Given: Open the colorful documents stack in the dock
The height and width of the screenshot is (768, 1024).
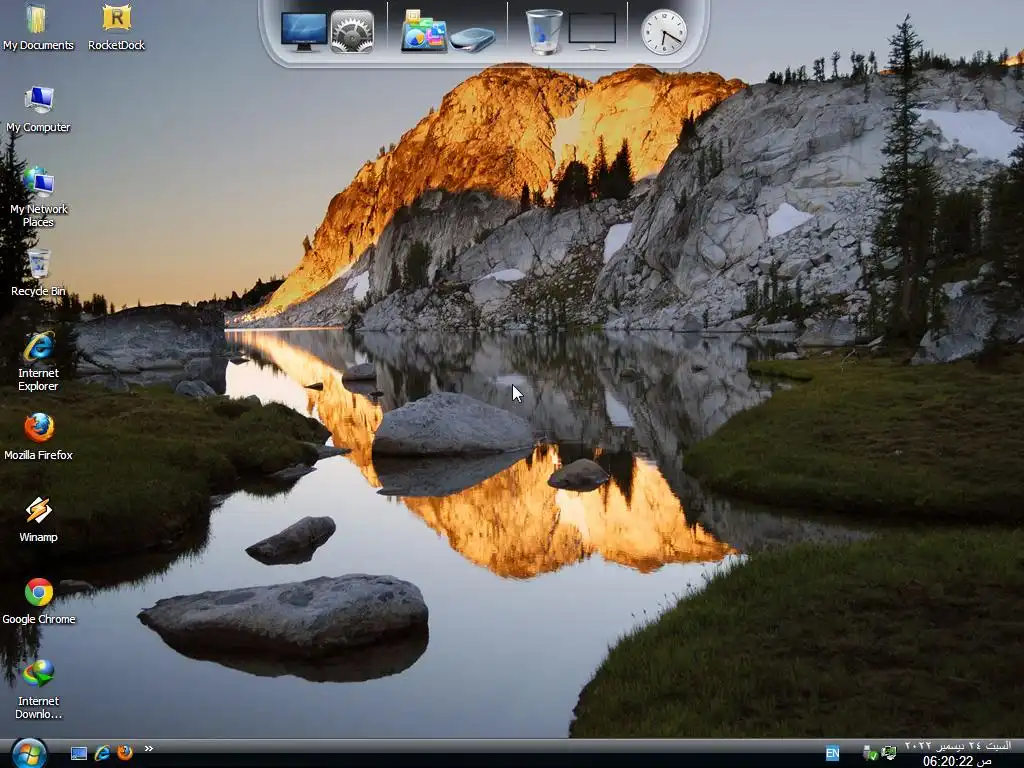Looking at the screenshot, I should [424, 31].
